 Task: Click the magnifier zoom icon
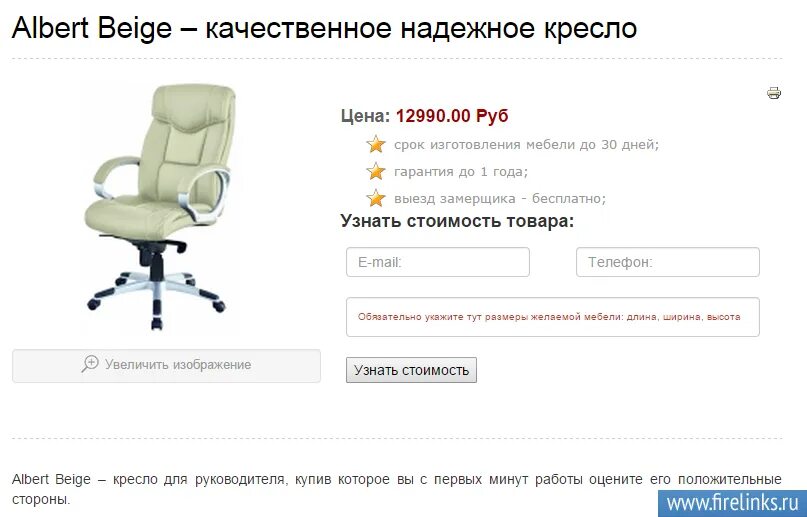pos(90,364)
